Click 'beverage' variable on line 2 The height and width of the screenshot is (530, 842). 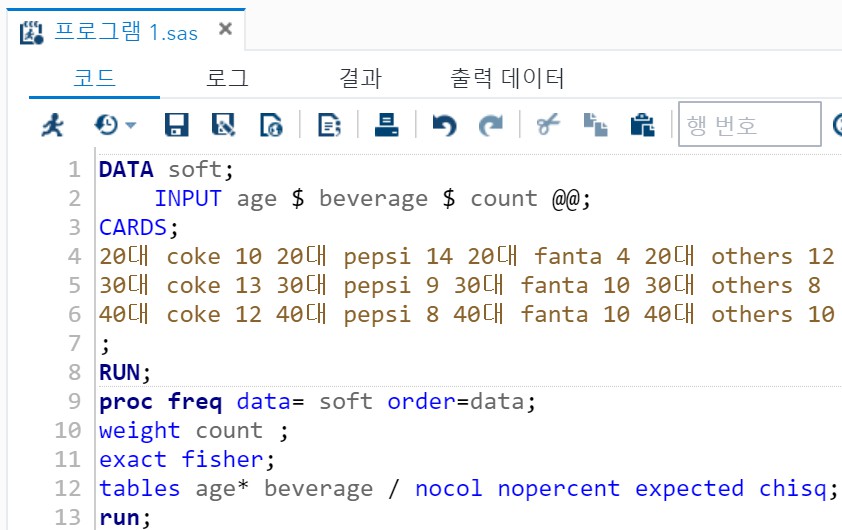[374, 199]
